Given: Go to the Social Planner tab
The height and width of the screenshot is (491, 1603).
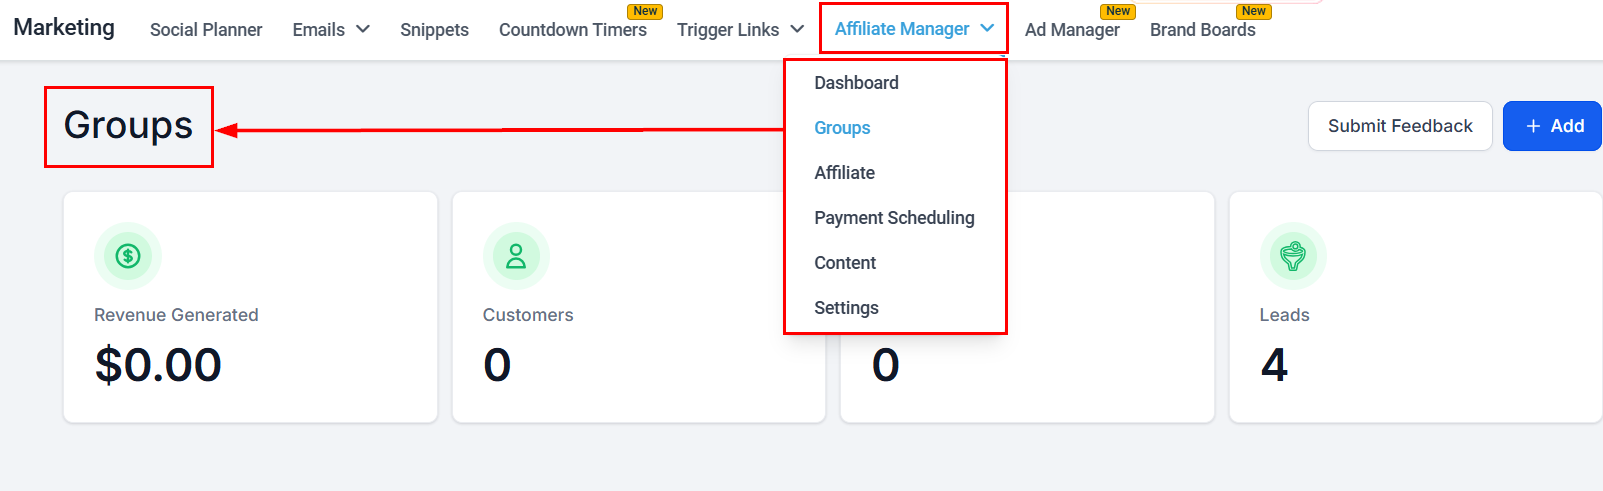Looking at the screenshot, I should (206, 30).
